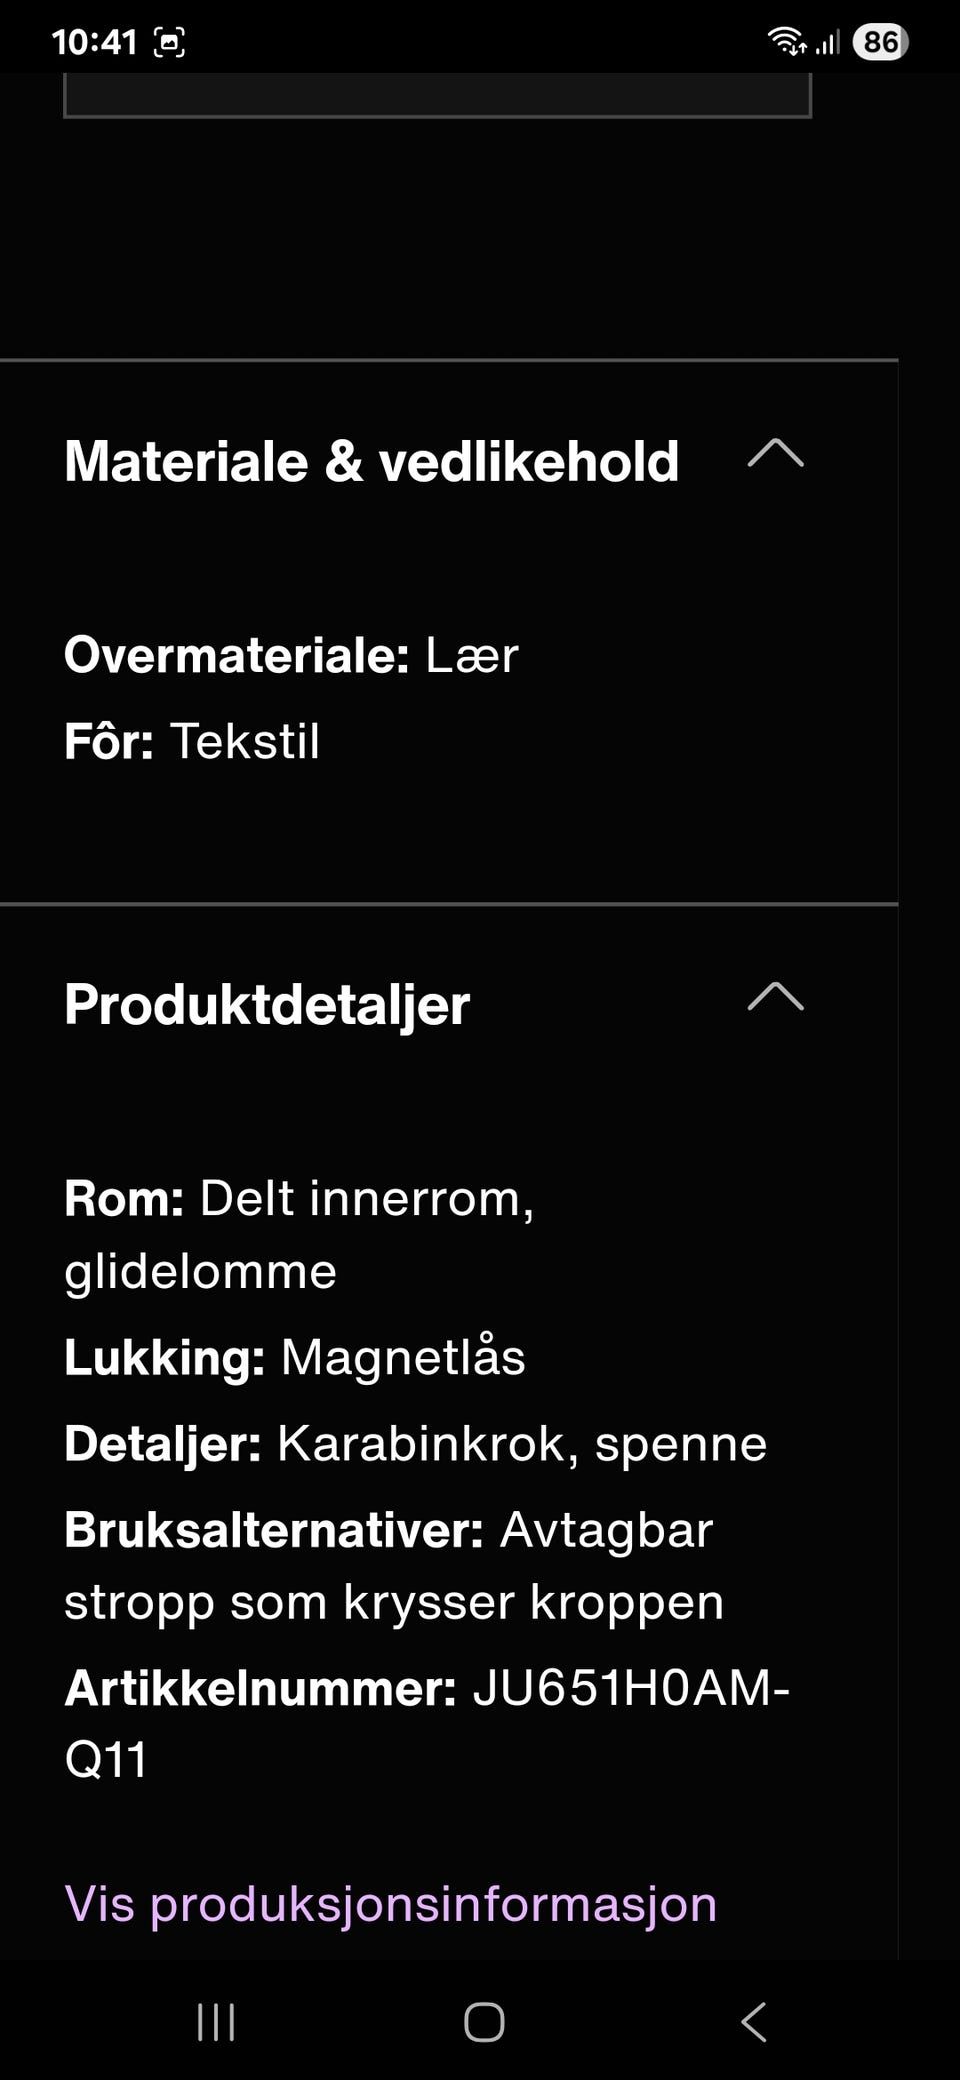Tap the Produktdetaljer heading
The image size is (960, 2080).
point(267,1004)
